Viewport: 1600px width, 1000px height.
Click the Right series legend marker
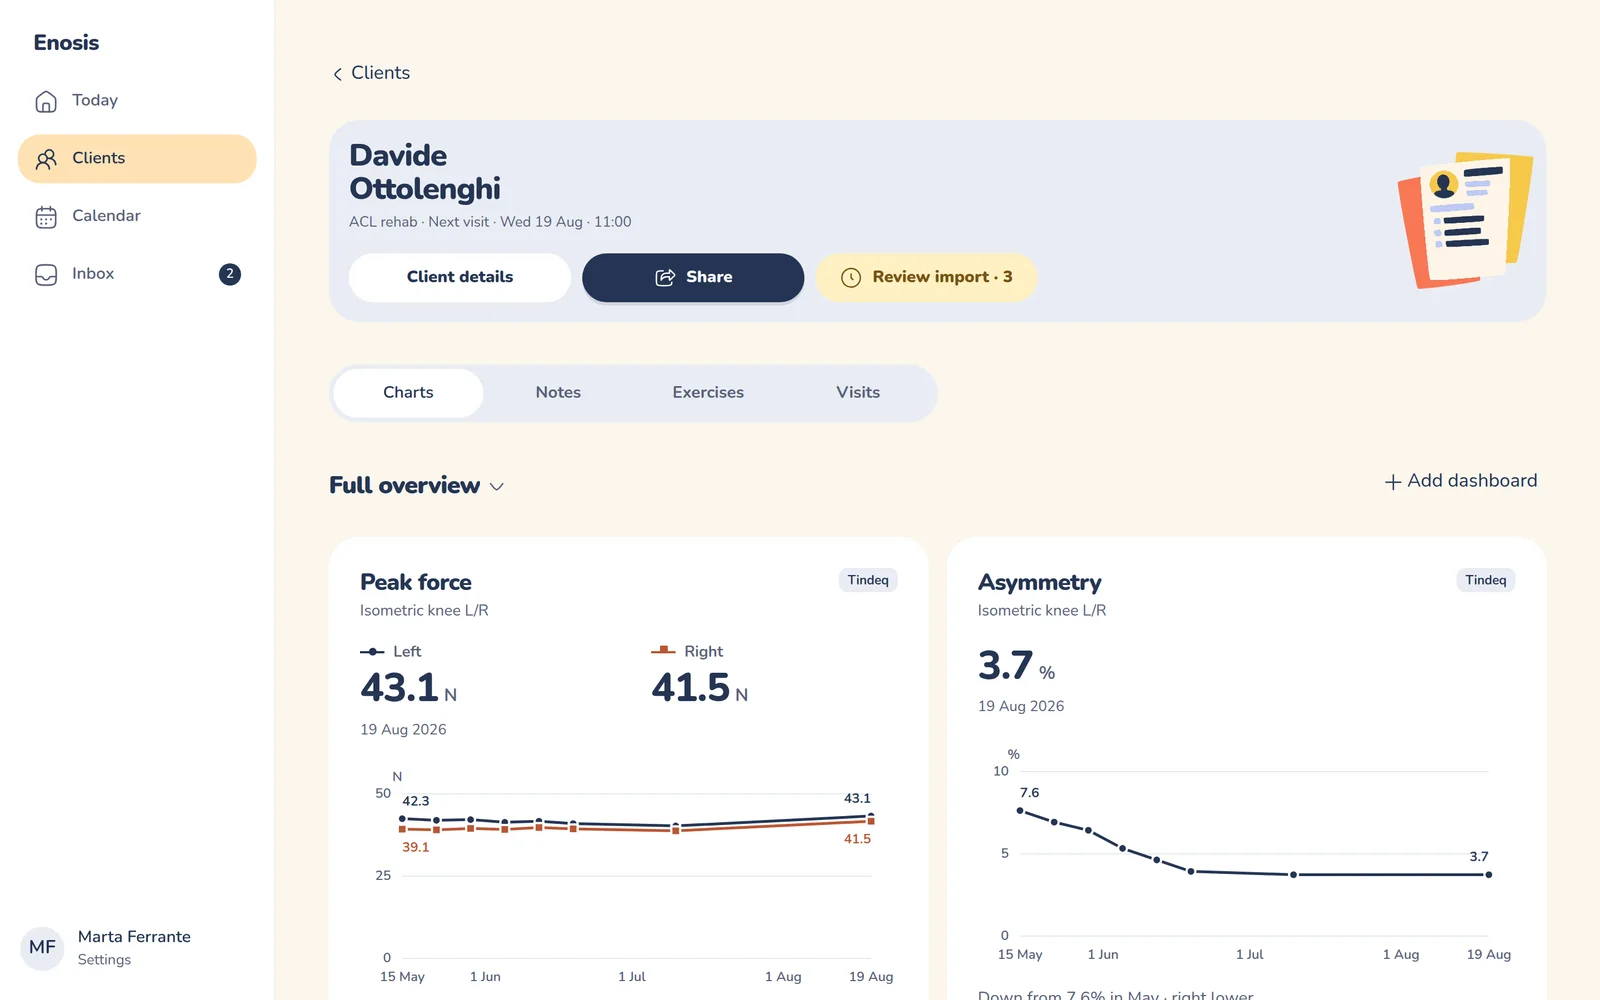point(663,651)
